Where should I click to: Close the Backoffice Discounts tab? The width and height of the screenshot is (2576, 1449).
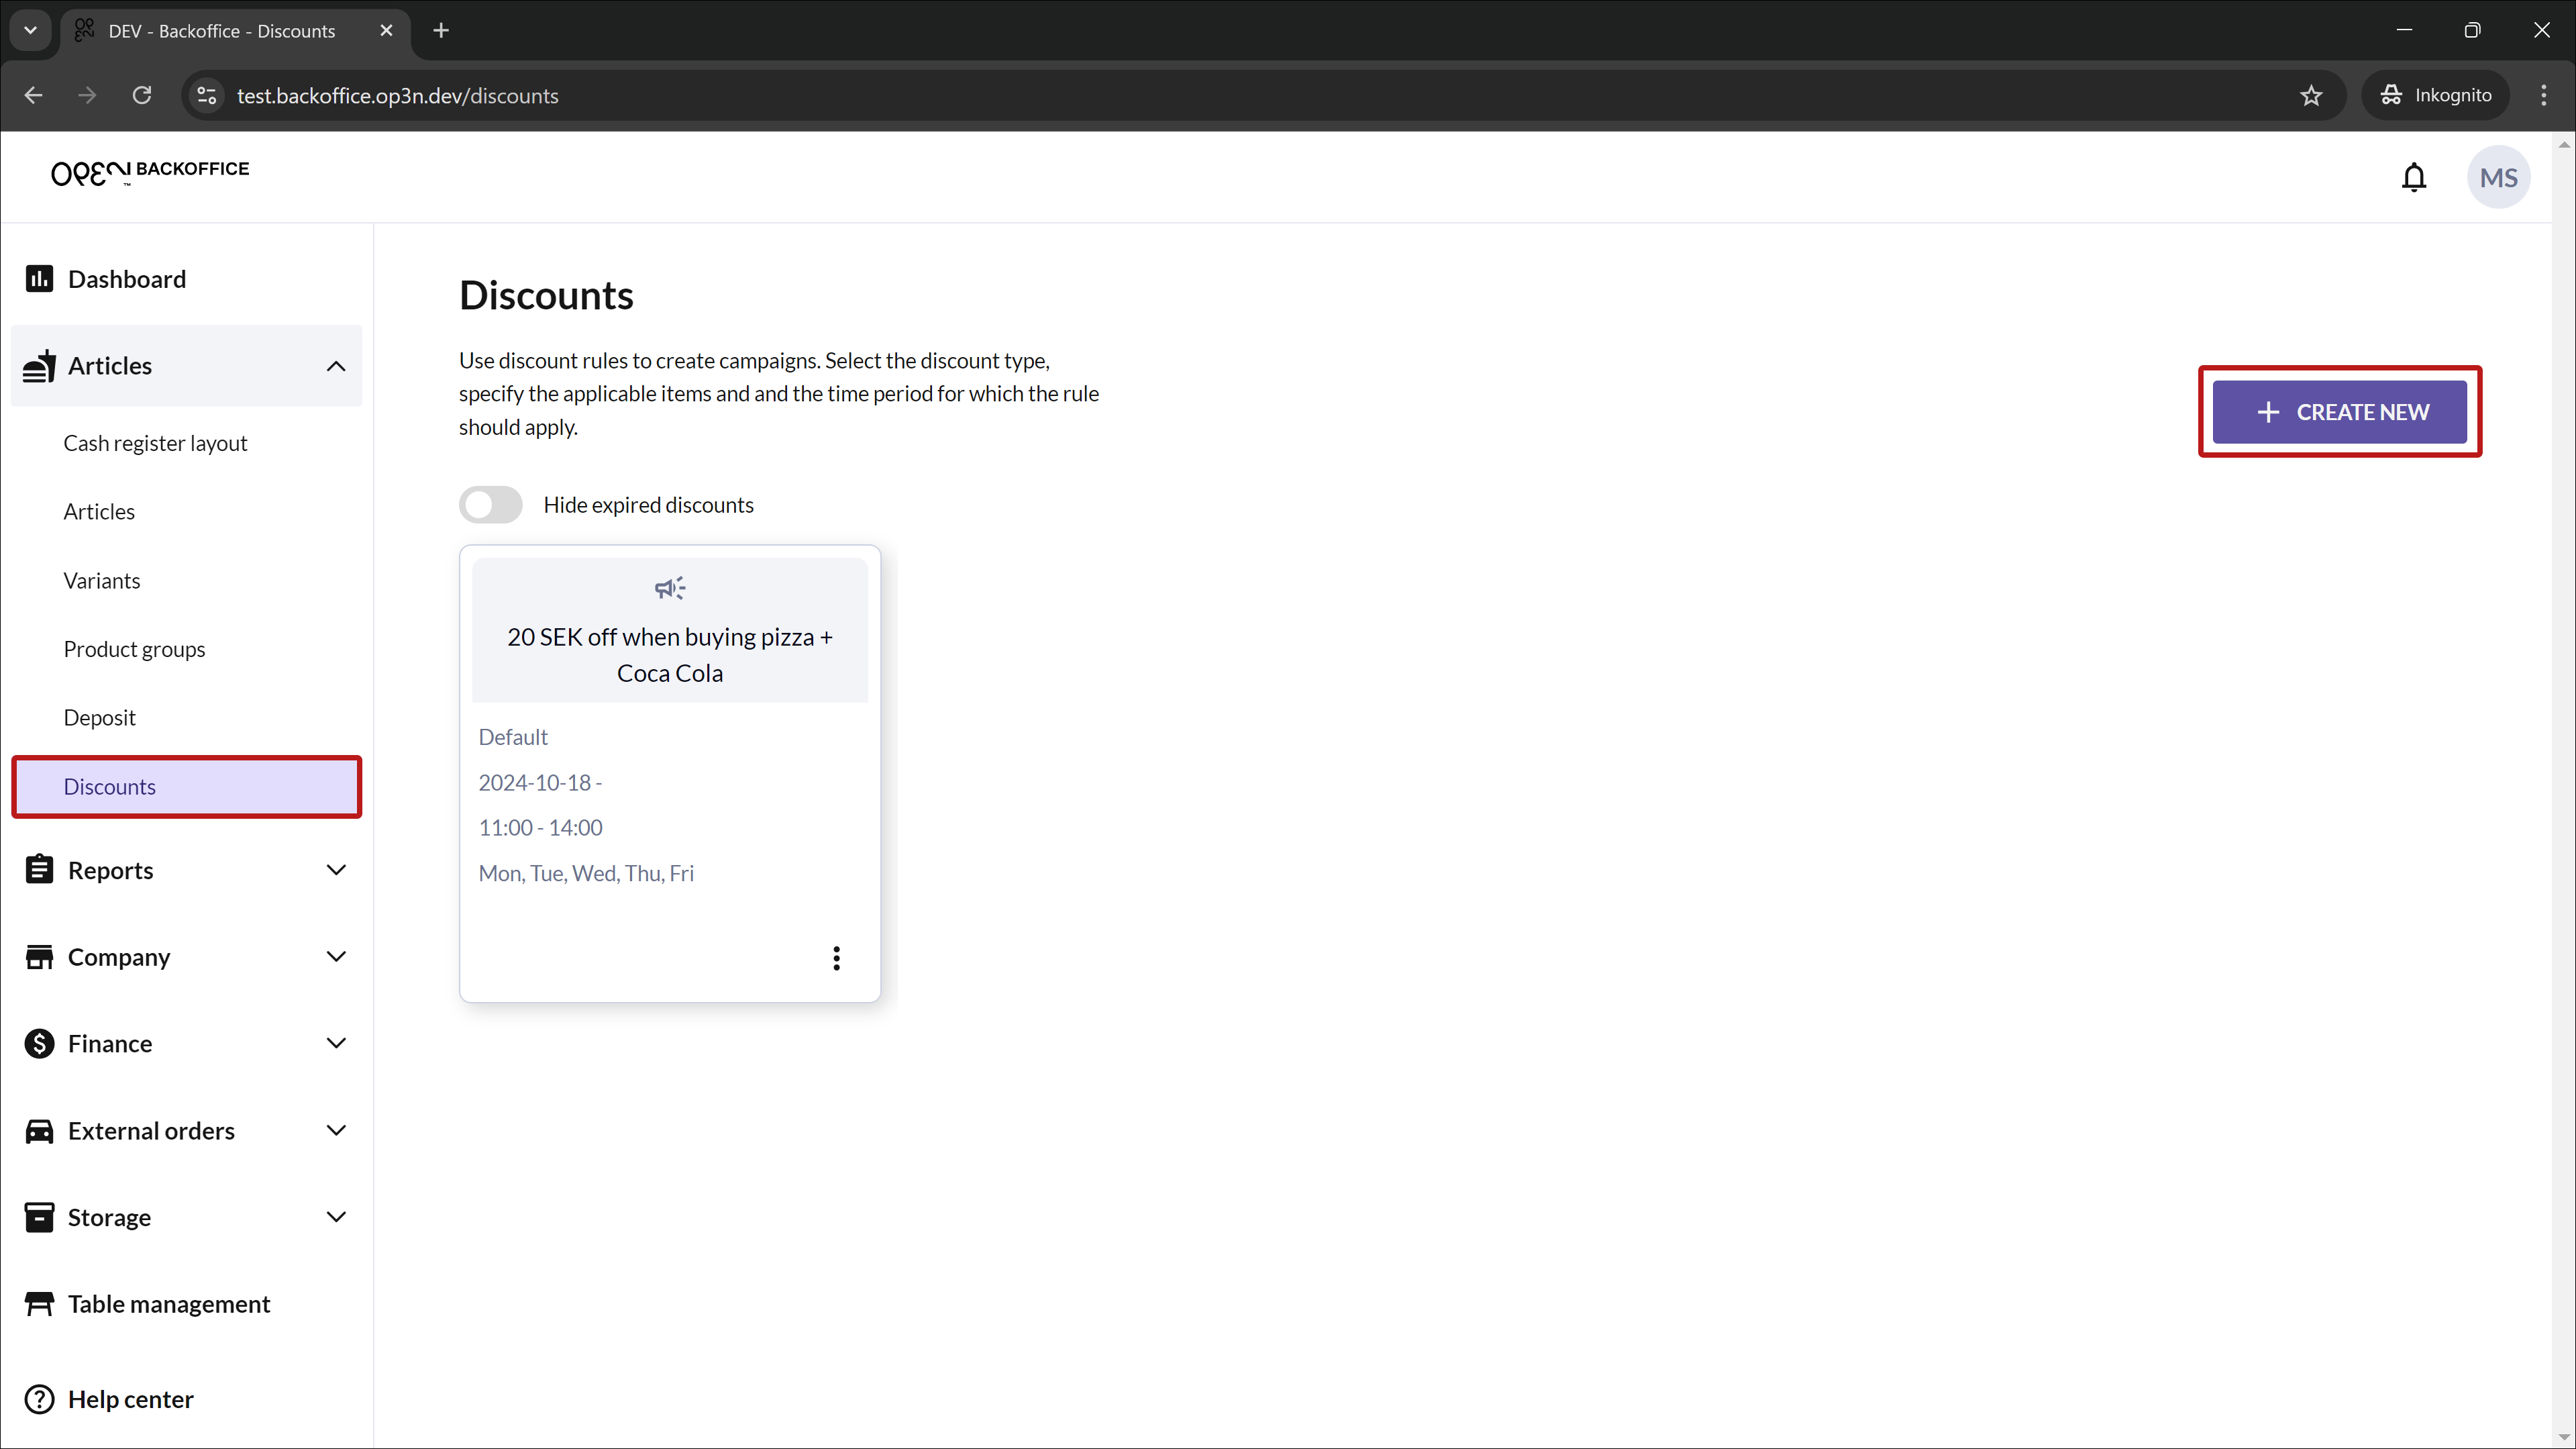pyautogui.click(x=386, y=30)
